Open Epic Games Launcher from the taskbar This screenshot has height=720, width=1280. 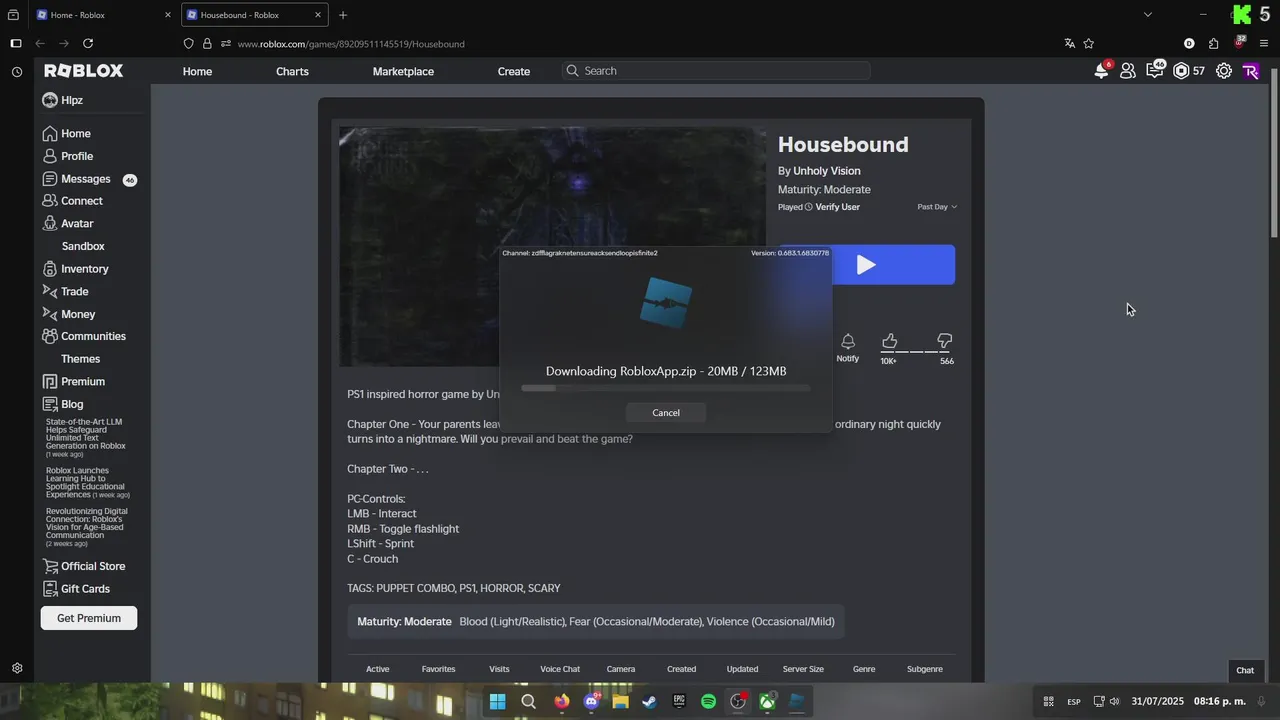coord(679,702)
